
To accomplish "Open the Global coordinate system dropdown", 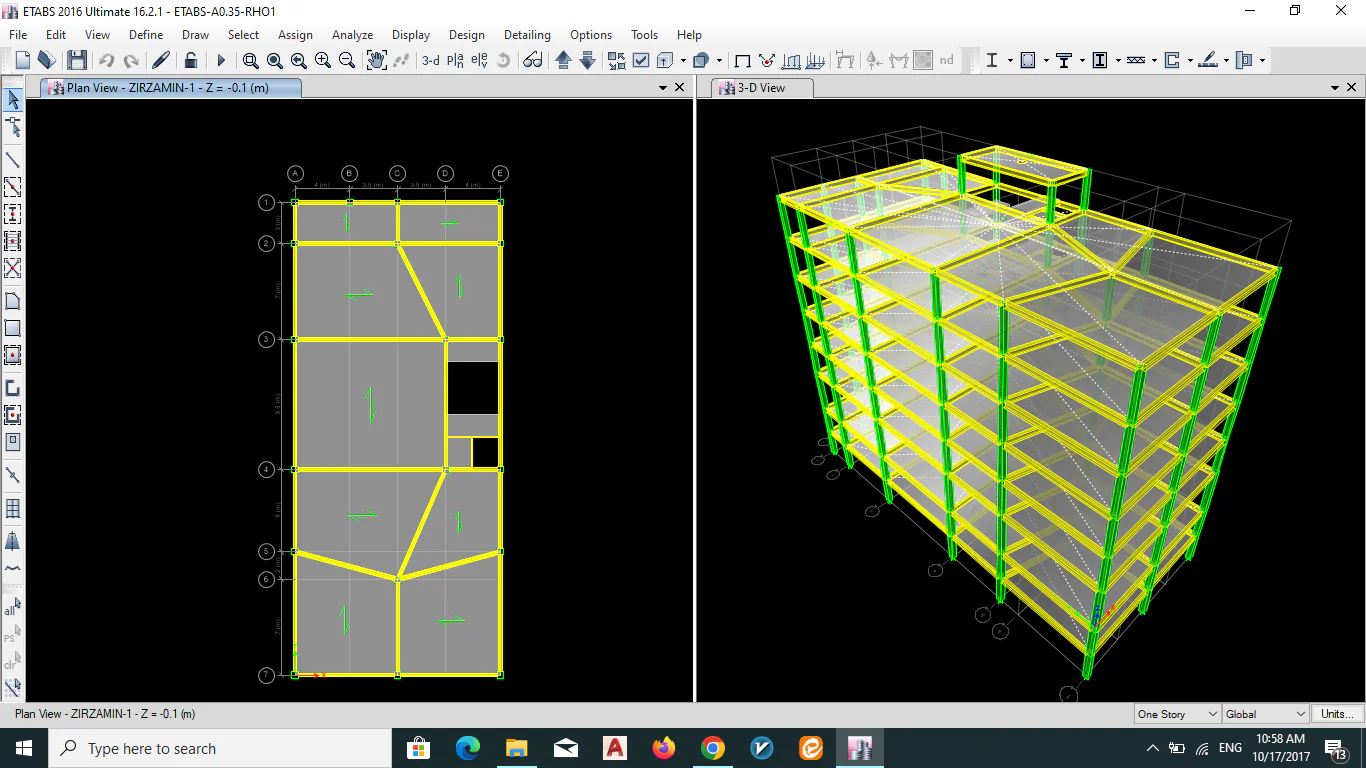I will [x=1265, y=714].
